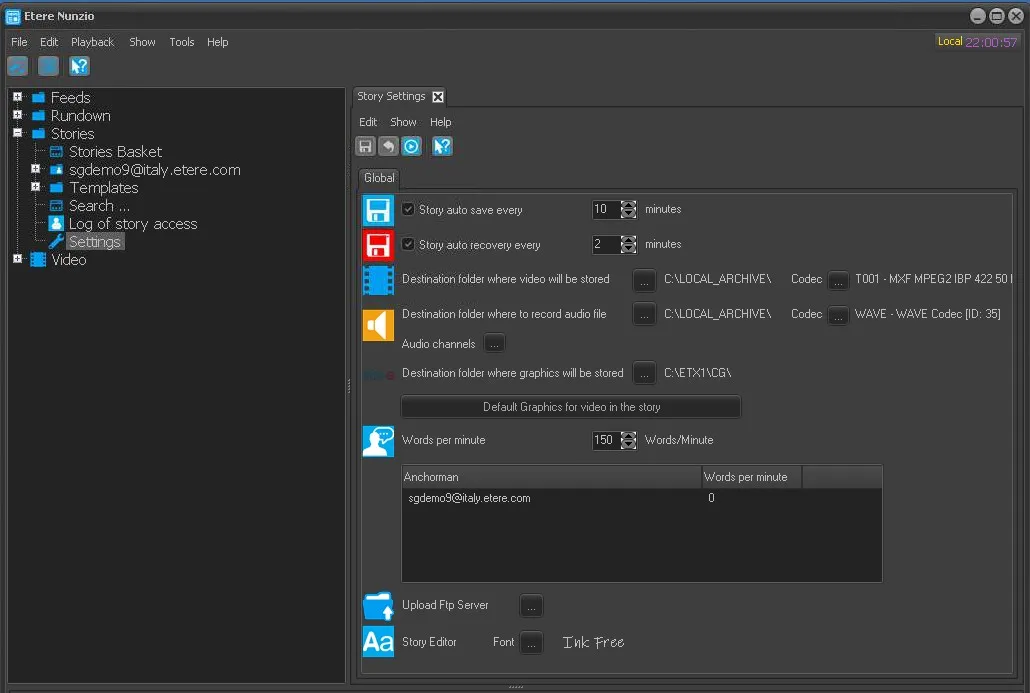The image size is (1030, 693).
Task: Click the Words per minute spinner arrows
Action: click(x=628, y=440)
